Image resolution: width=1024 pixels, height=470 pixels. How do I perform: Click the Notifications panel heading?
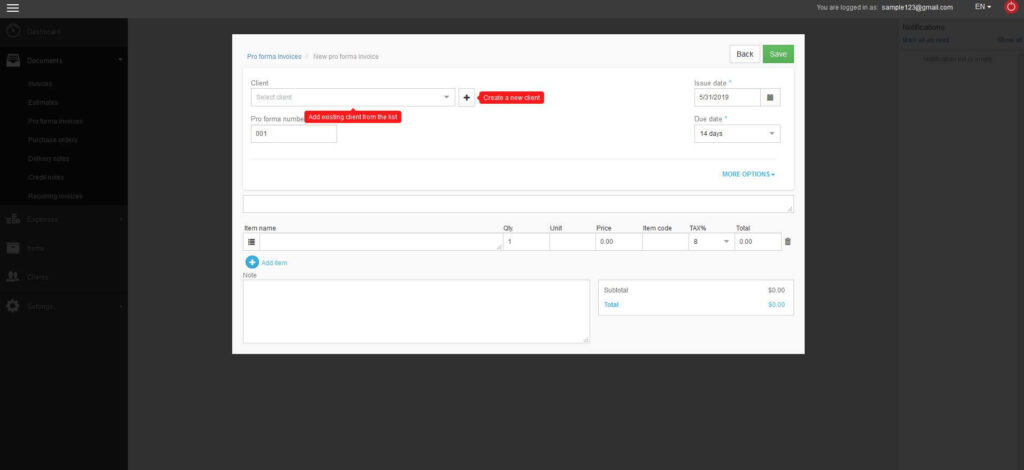pyautogui.click(x=923, y=27)
